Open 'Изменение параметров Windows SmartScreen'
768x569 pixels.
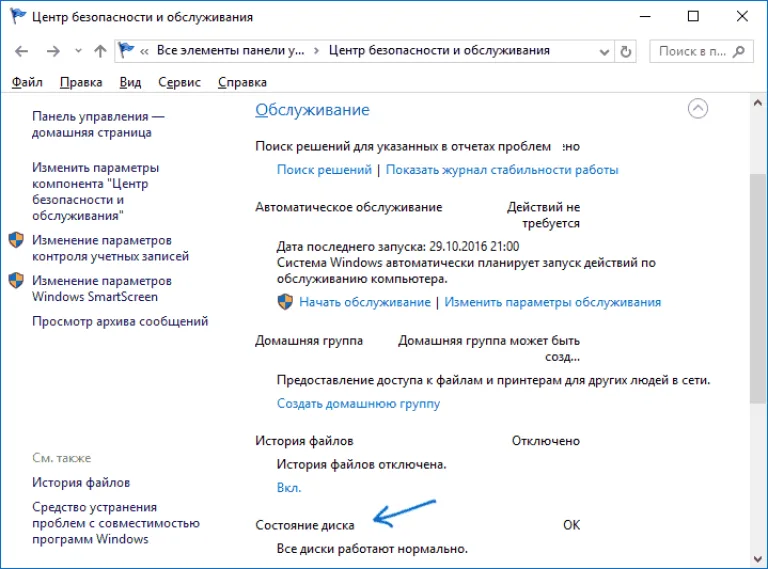(x=102, y=288)
